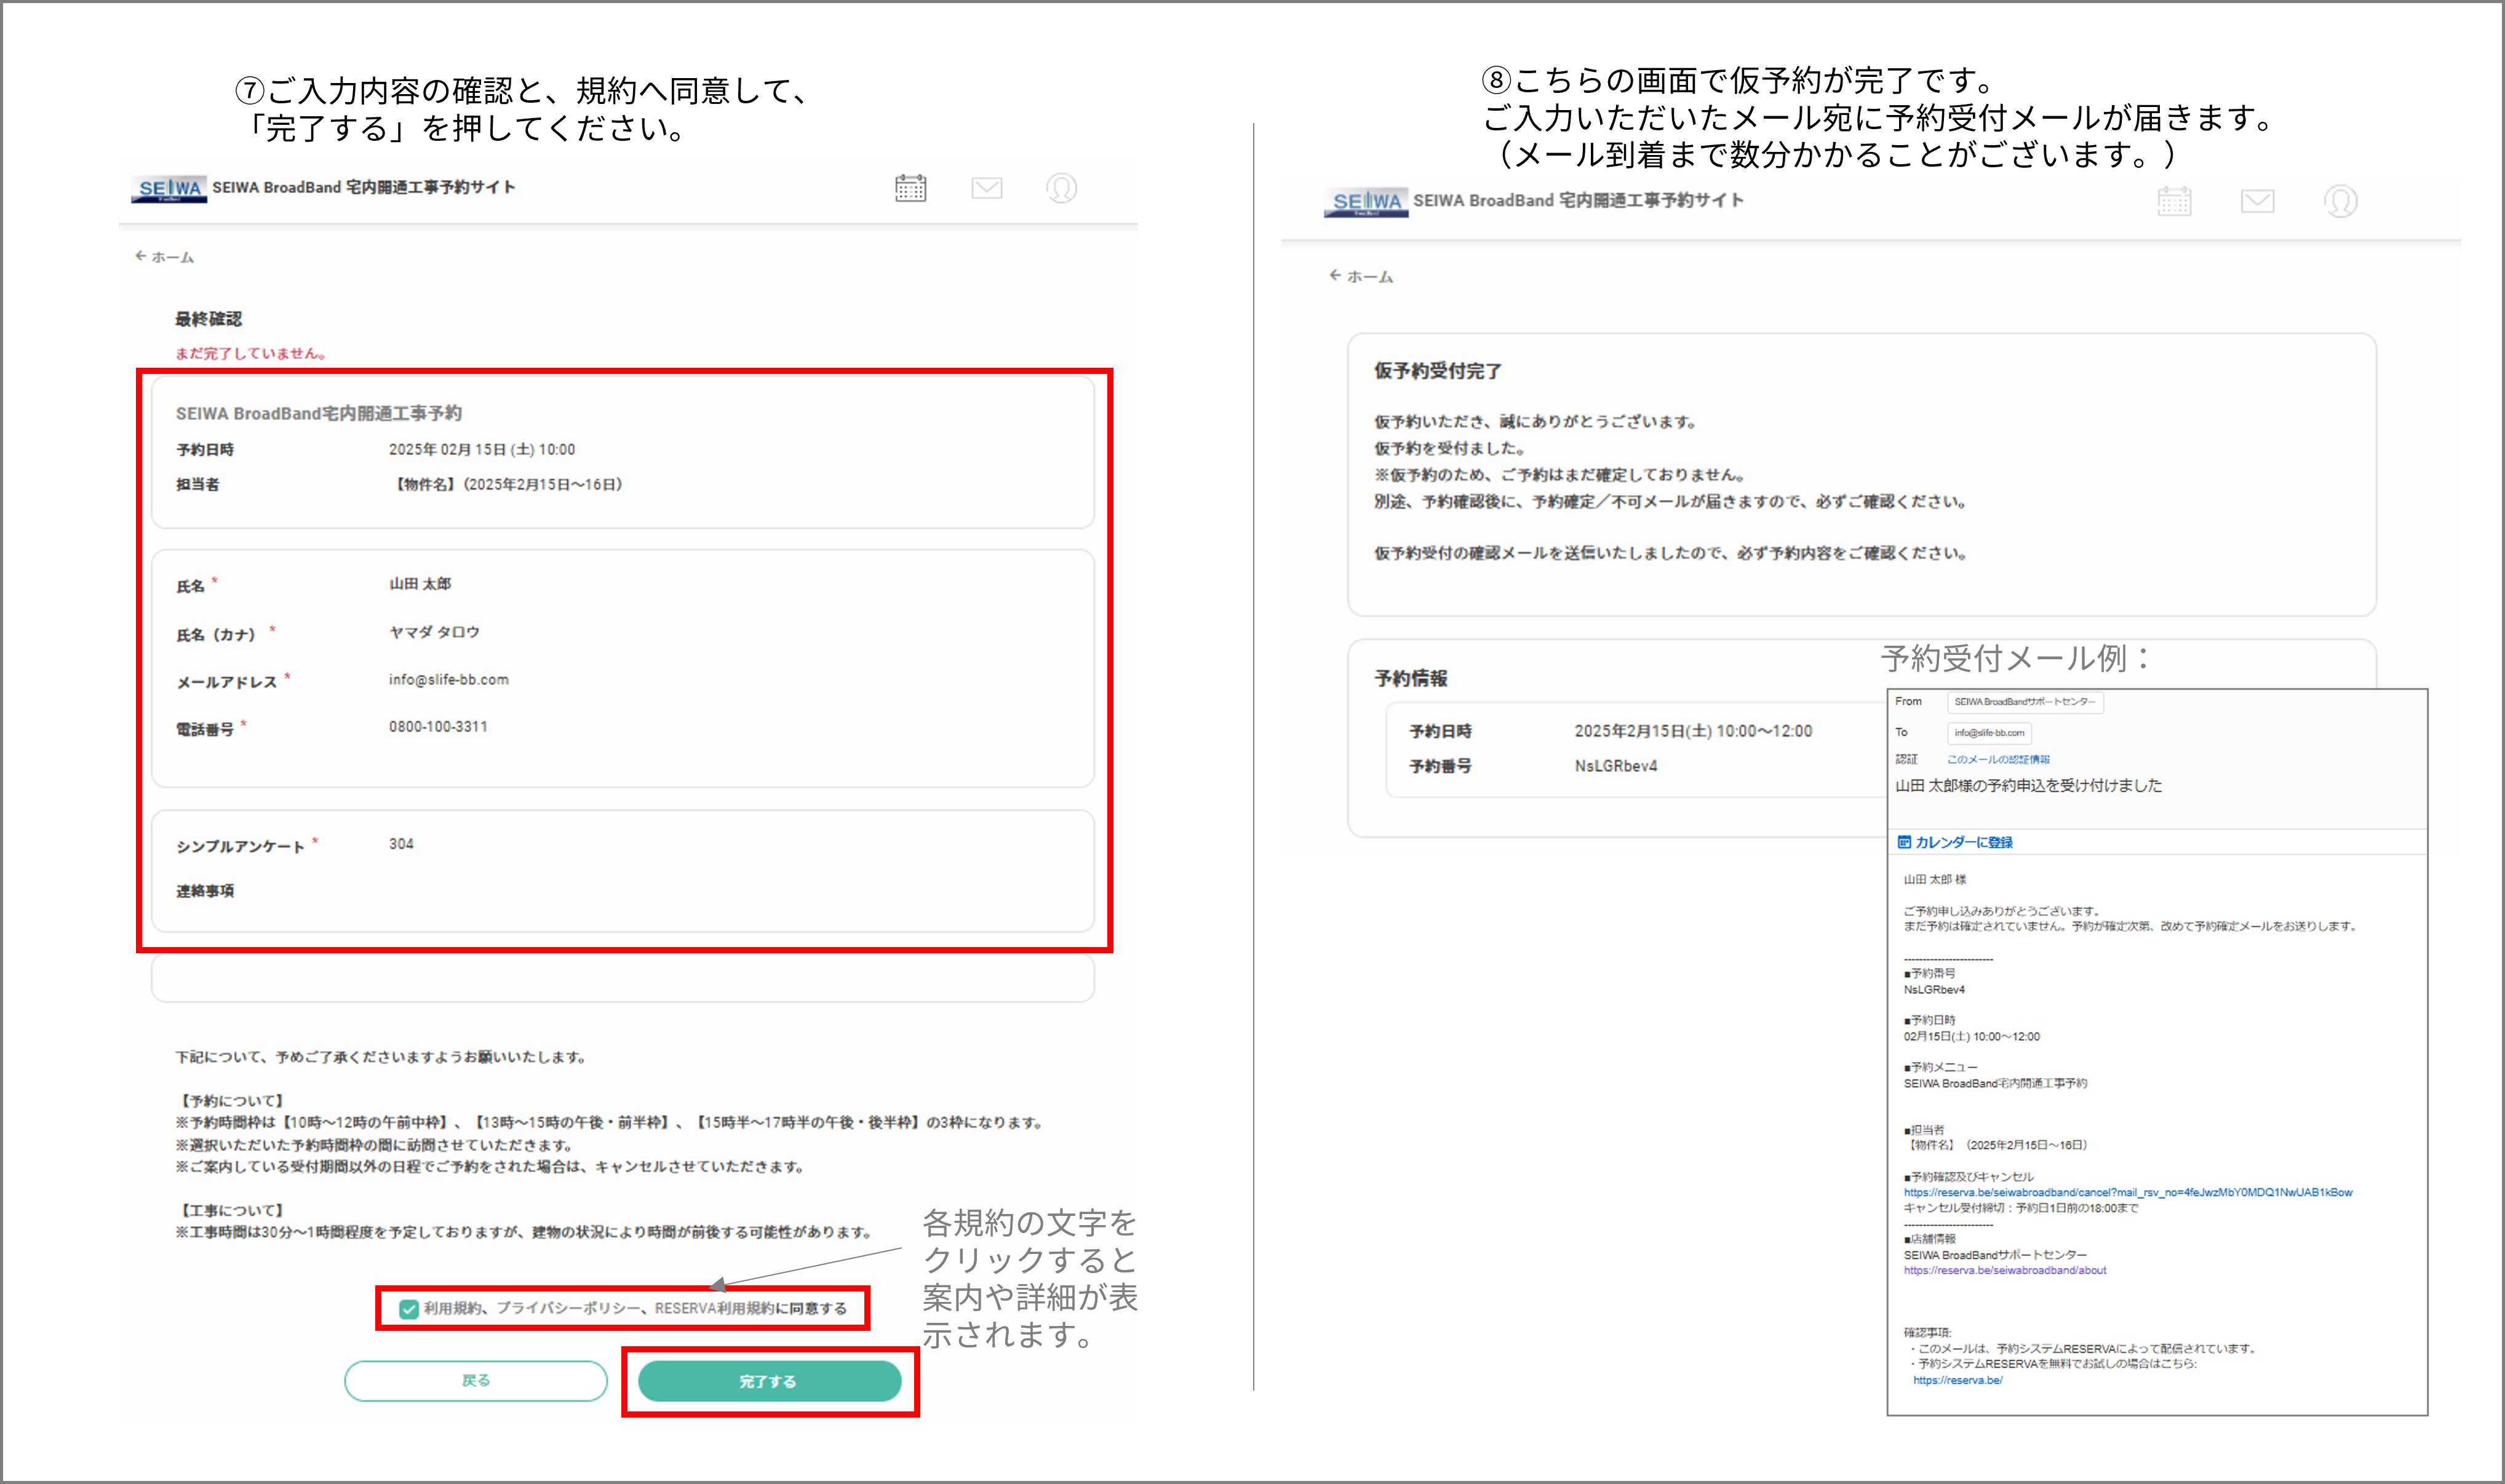The width and height of the screenshot is (2505, 1484).
Task: Open the reservation cancel URL in email
Action: click(2127, 1192)
